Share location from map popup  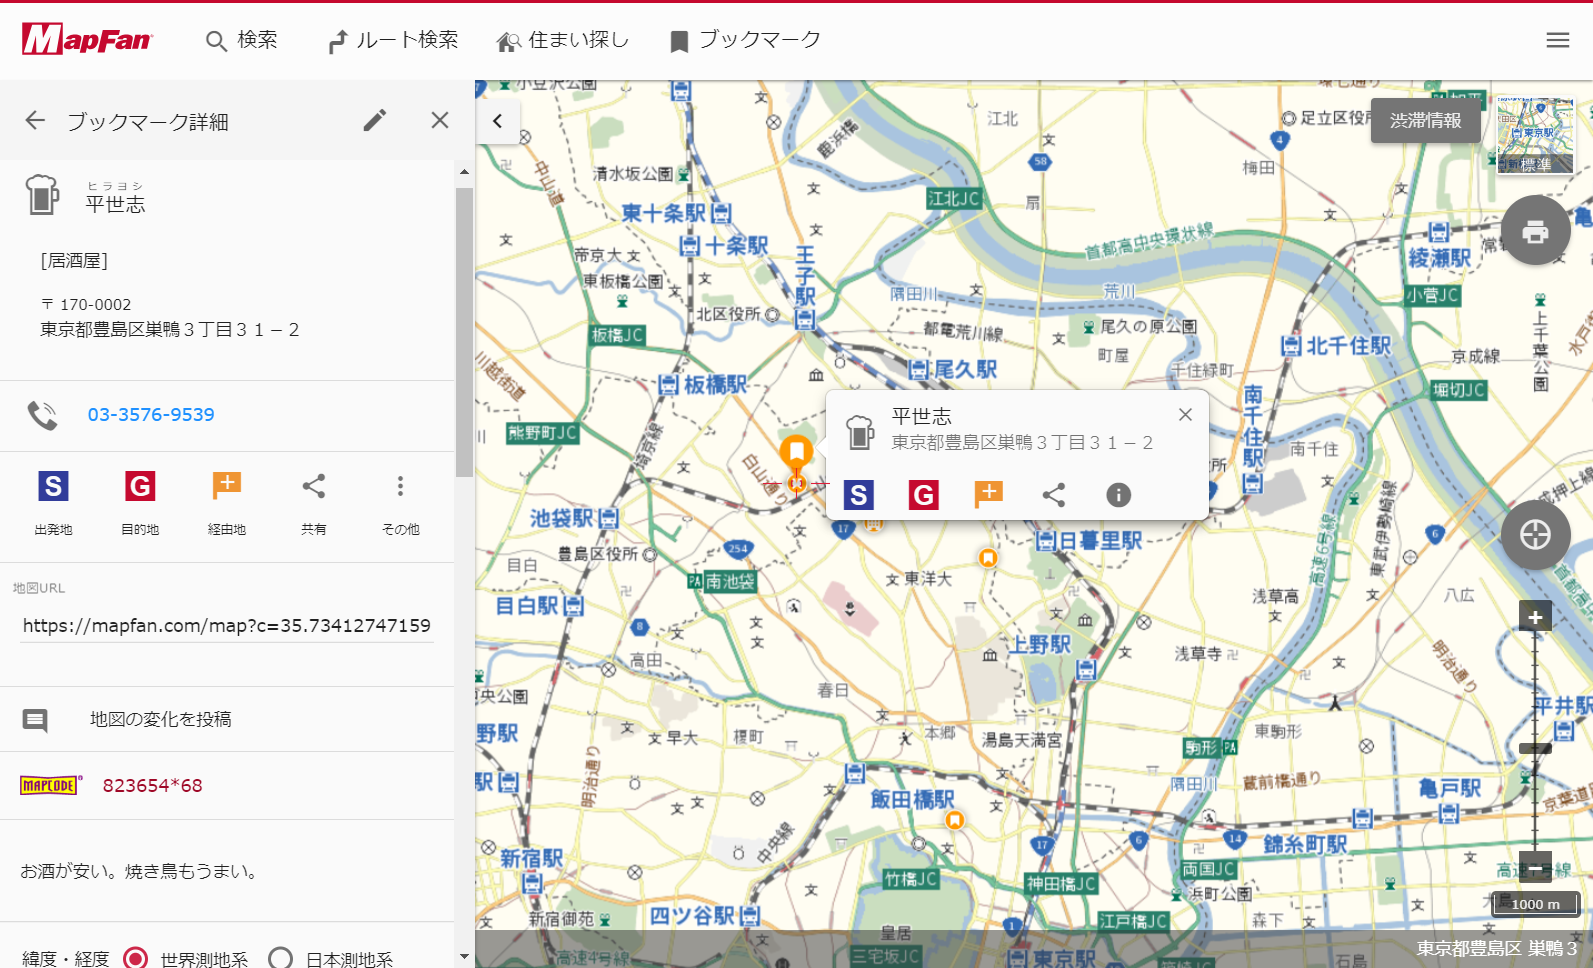pyautogui.click(x=1054, y=495)
